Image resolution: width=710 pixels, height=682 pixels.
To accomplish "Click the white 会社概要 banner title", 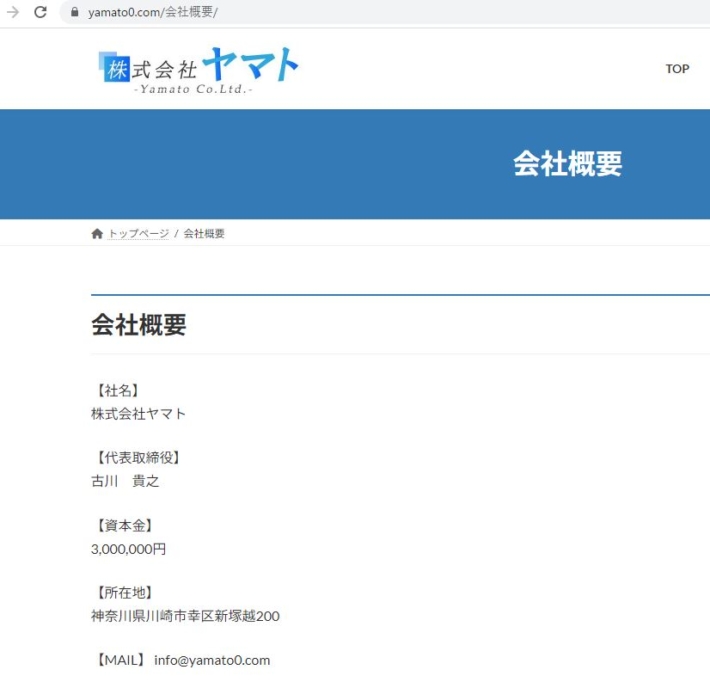I will tap(567, 164).
